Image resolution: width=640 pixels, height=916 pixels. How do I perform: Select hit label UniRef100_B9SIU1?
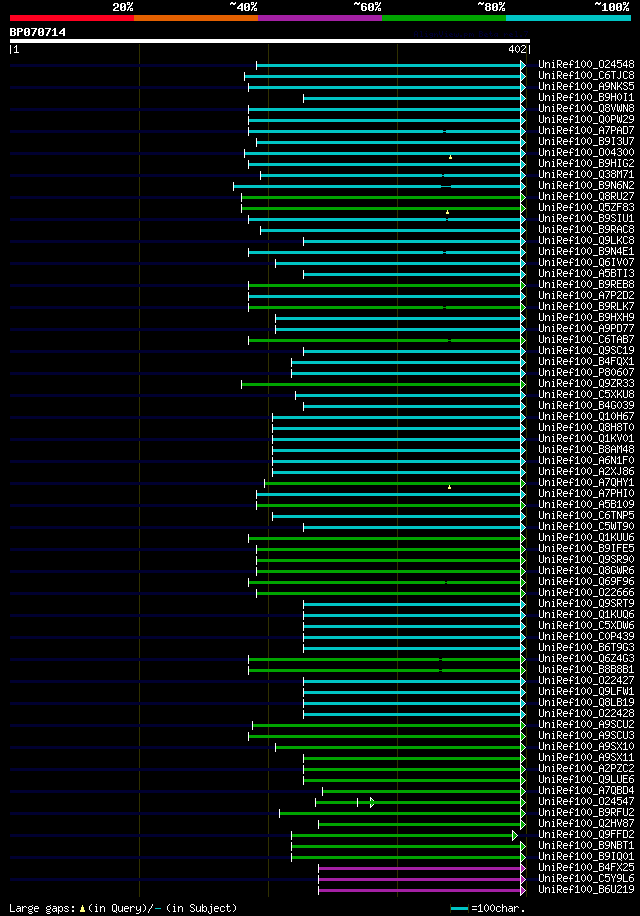[x=586, y=218]
